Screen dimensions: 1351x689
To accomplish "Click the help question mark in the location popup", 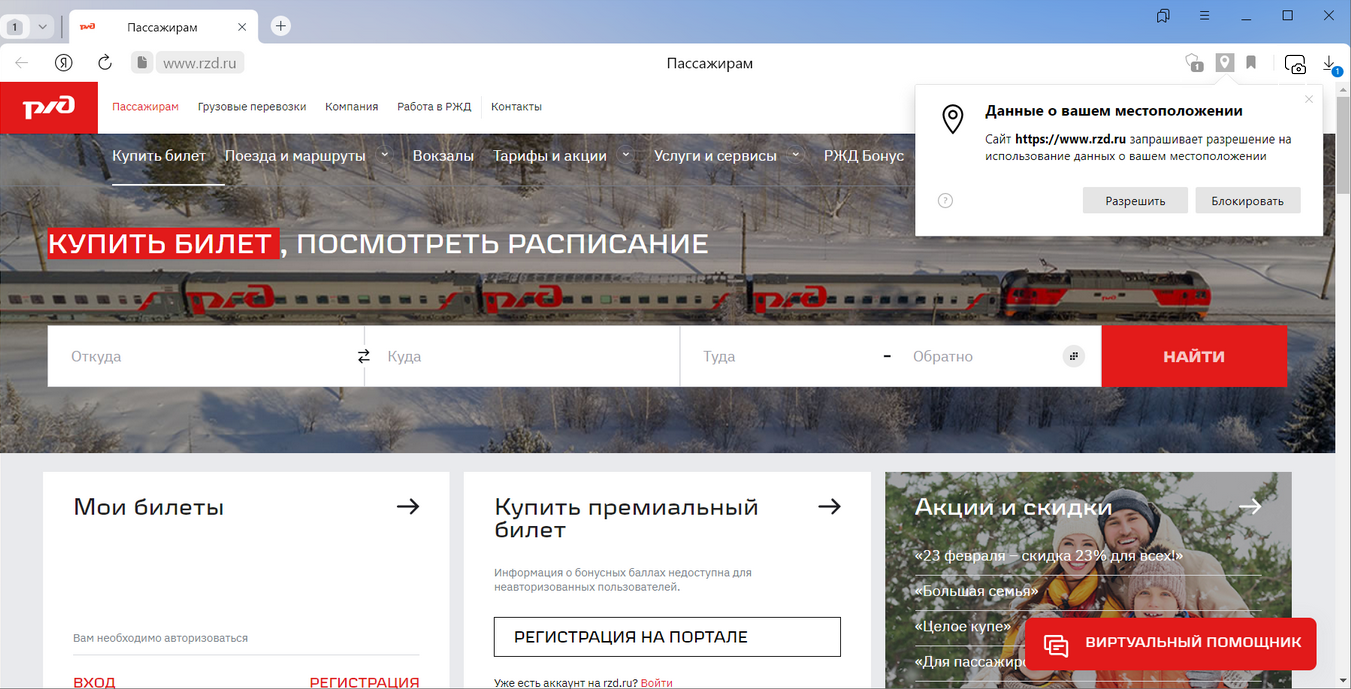I will click(x=945, y=200).
